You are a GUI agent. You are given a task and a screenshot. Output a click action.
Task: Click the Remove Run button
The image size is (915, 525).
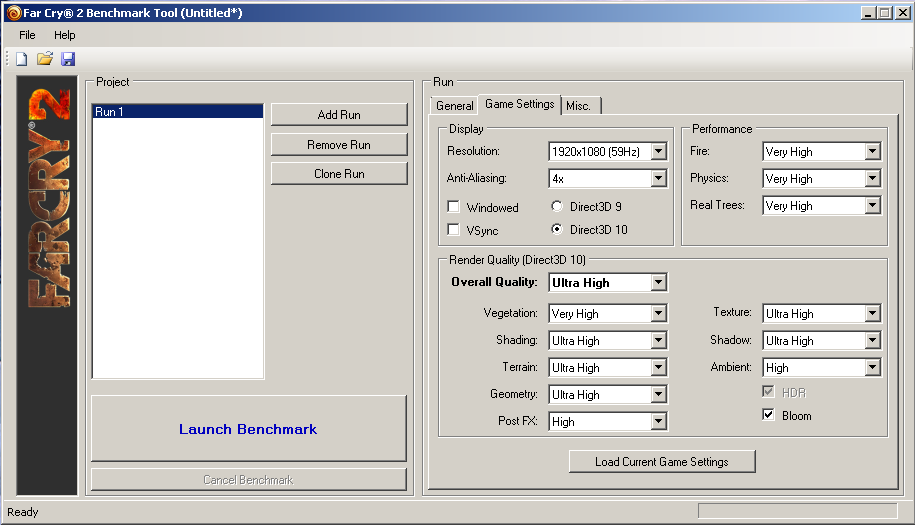(339, 145)
